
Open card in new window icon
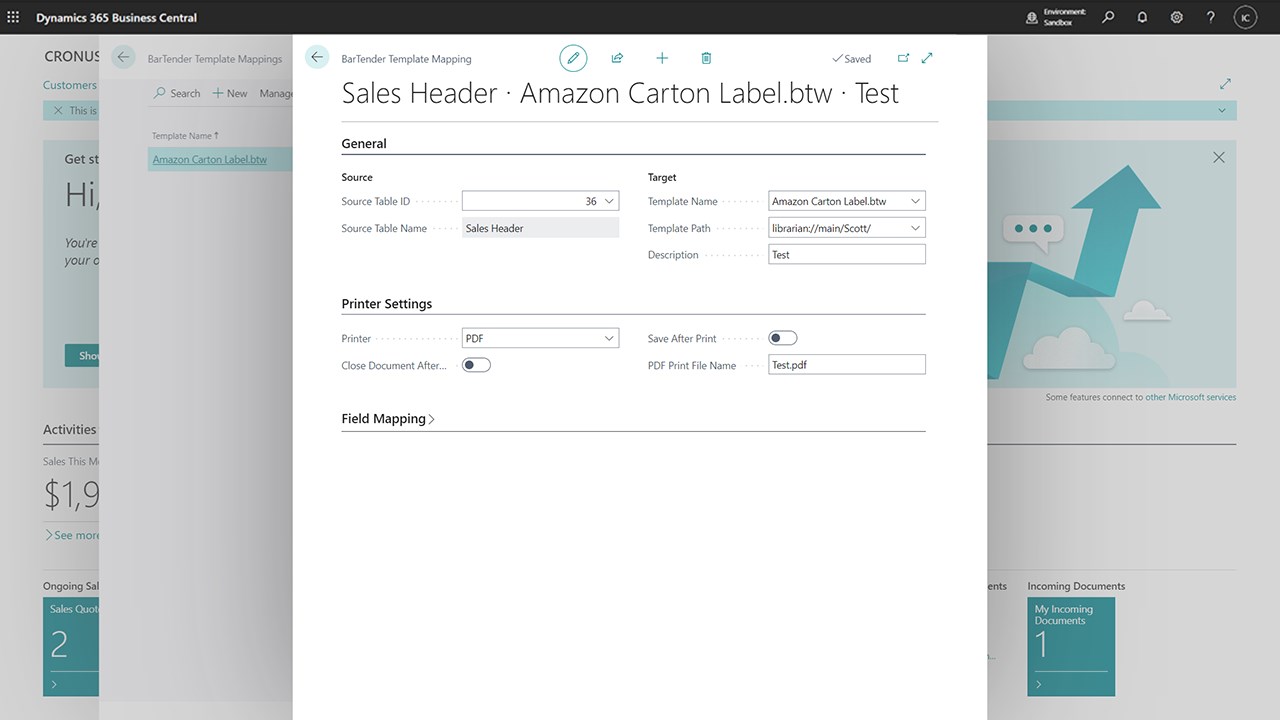pyautogui.click(x=903, y=58)
